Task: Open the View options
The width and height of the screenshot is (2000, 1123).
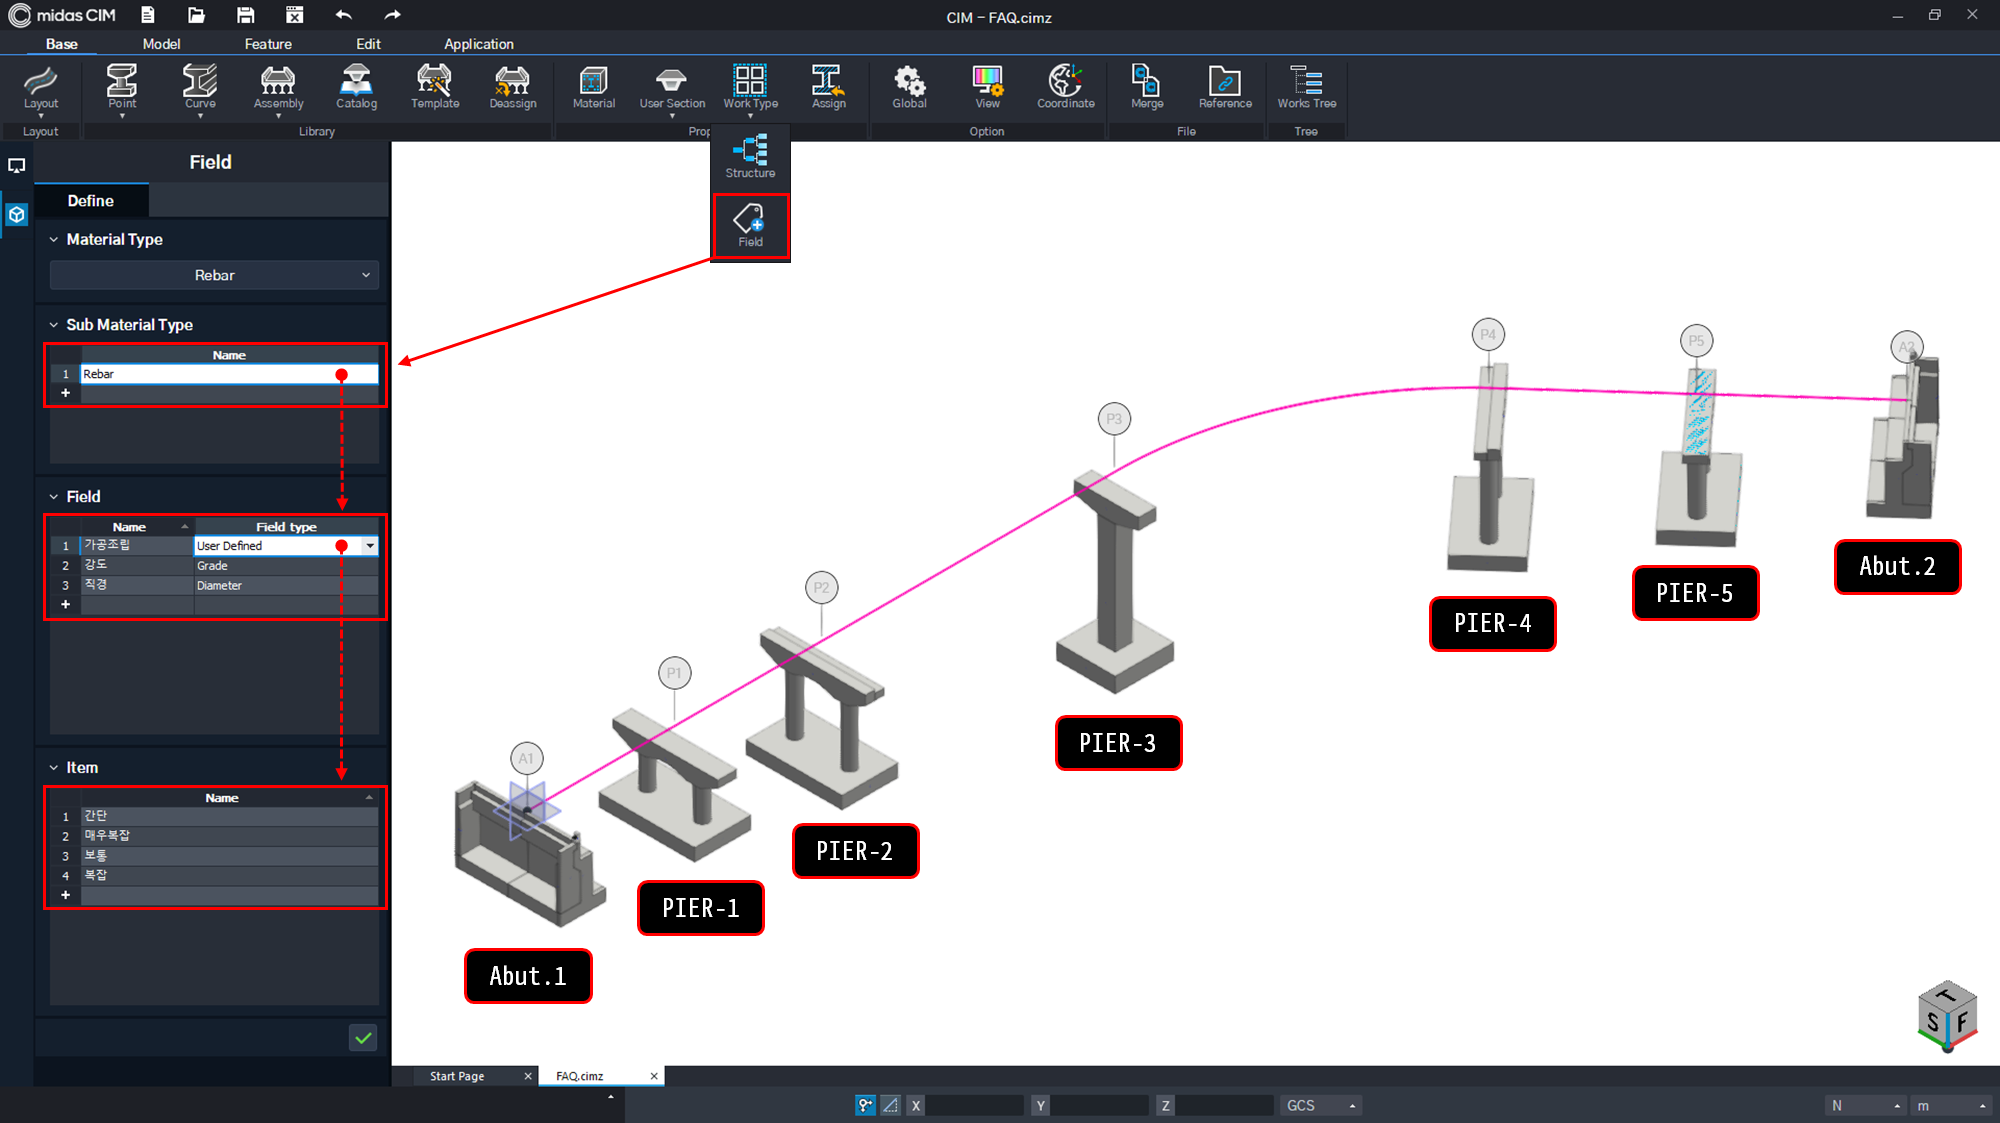Action: click(987, 87)
